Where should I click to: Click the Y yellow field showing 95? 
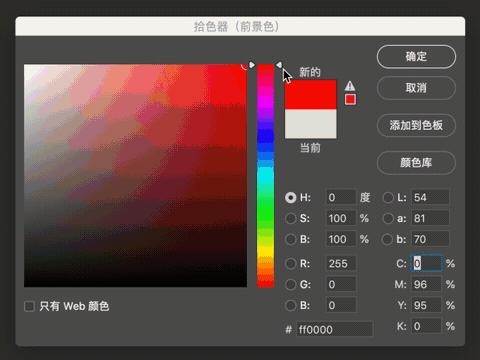(427, 305)
